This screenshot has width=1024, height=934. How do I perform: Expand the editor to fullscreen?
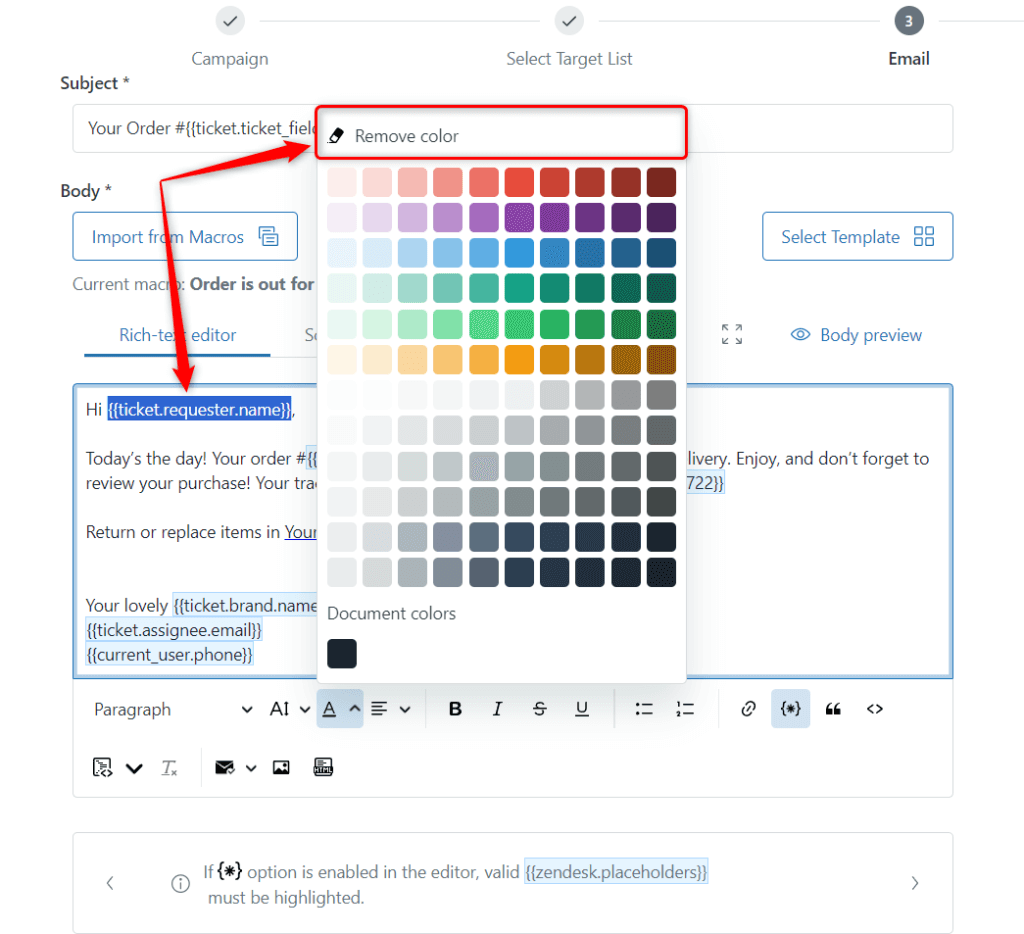731,334
